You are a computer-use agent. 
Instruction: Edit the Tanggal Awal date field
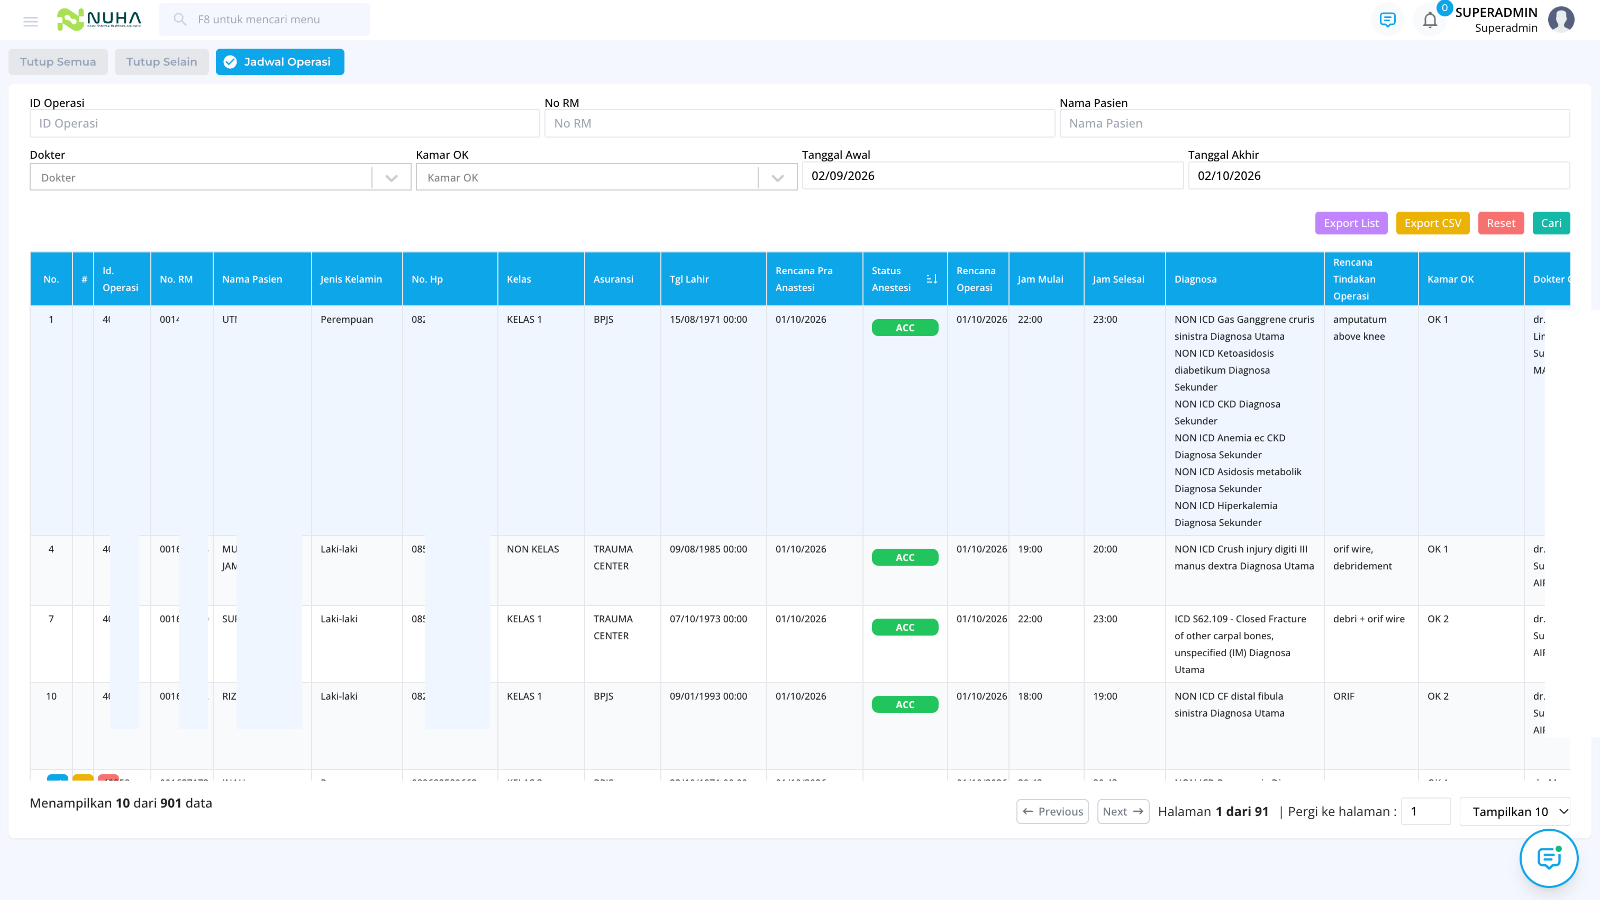992,176
